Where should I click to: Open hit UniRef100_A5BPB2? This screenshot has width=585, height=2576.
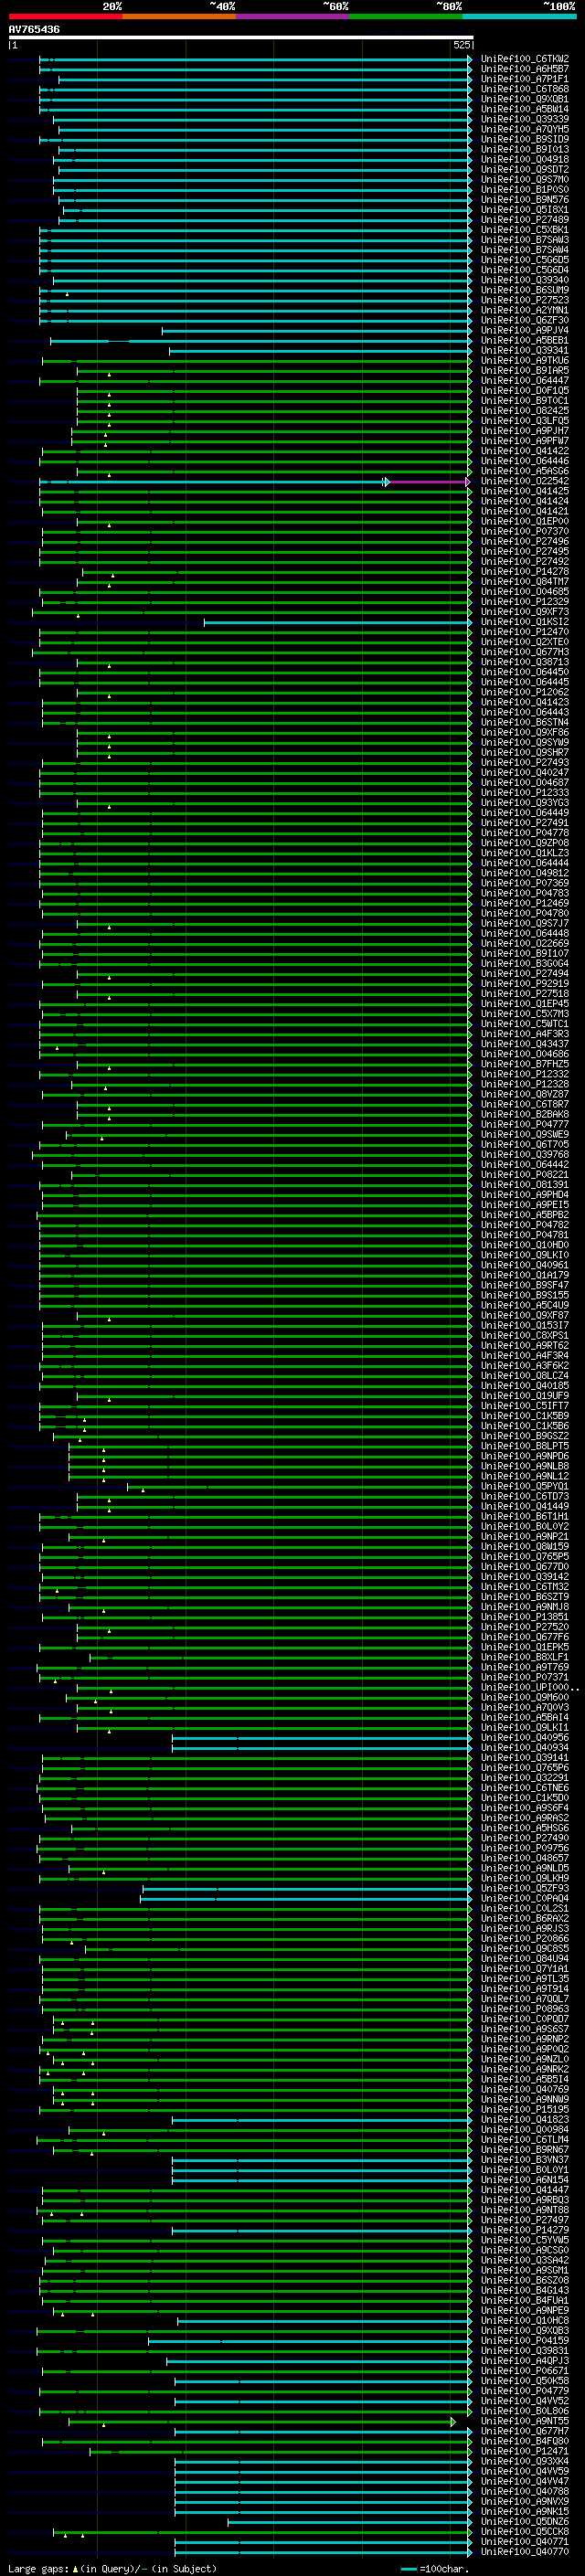[525, 1215]
